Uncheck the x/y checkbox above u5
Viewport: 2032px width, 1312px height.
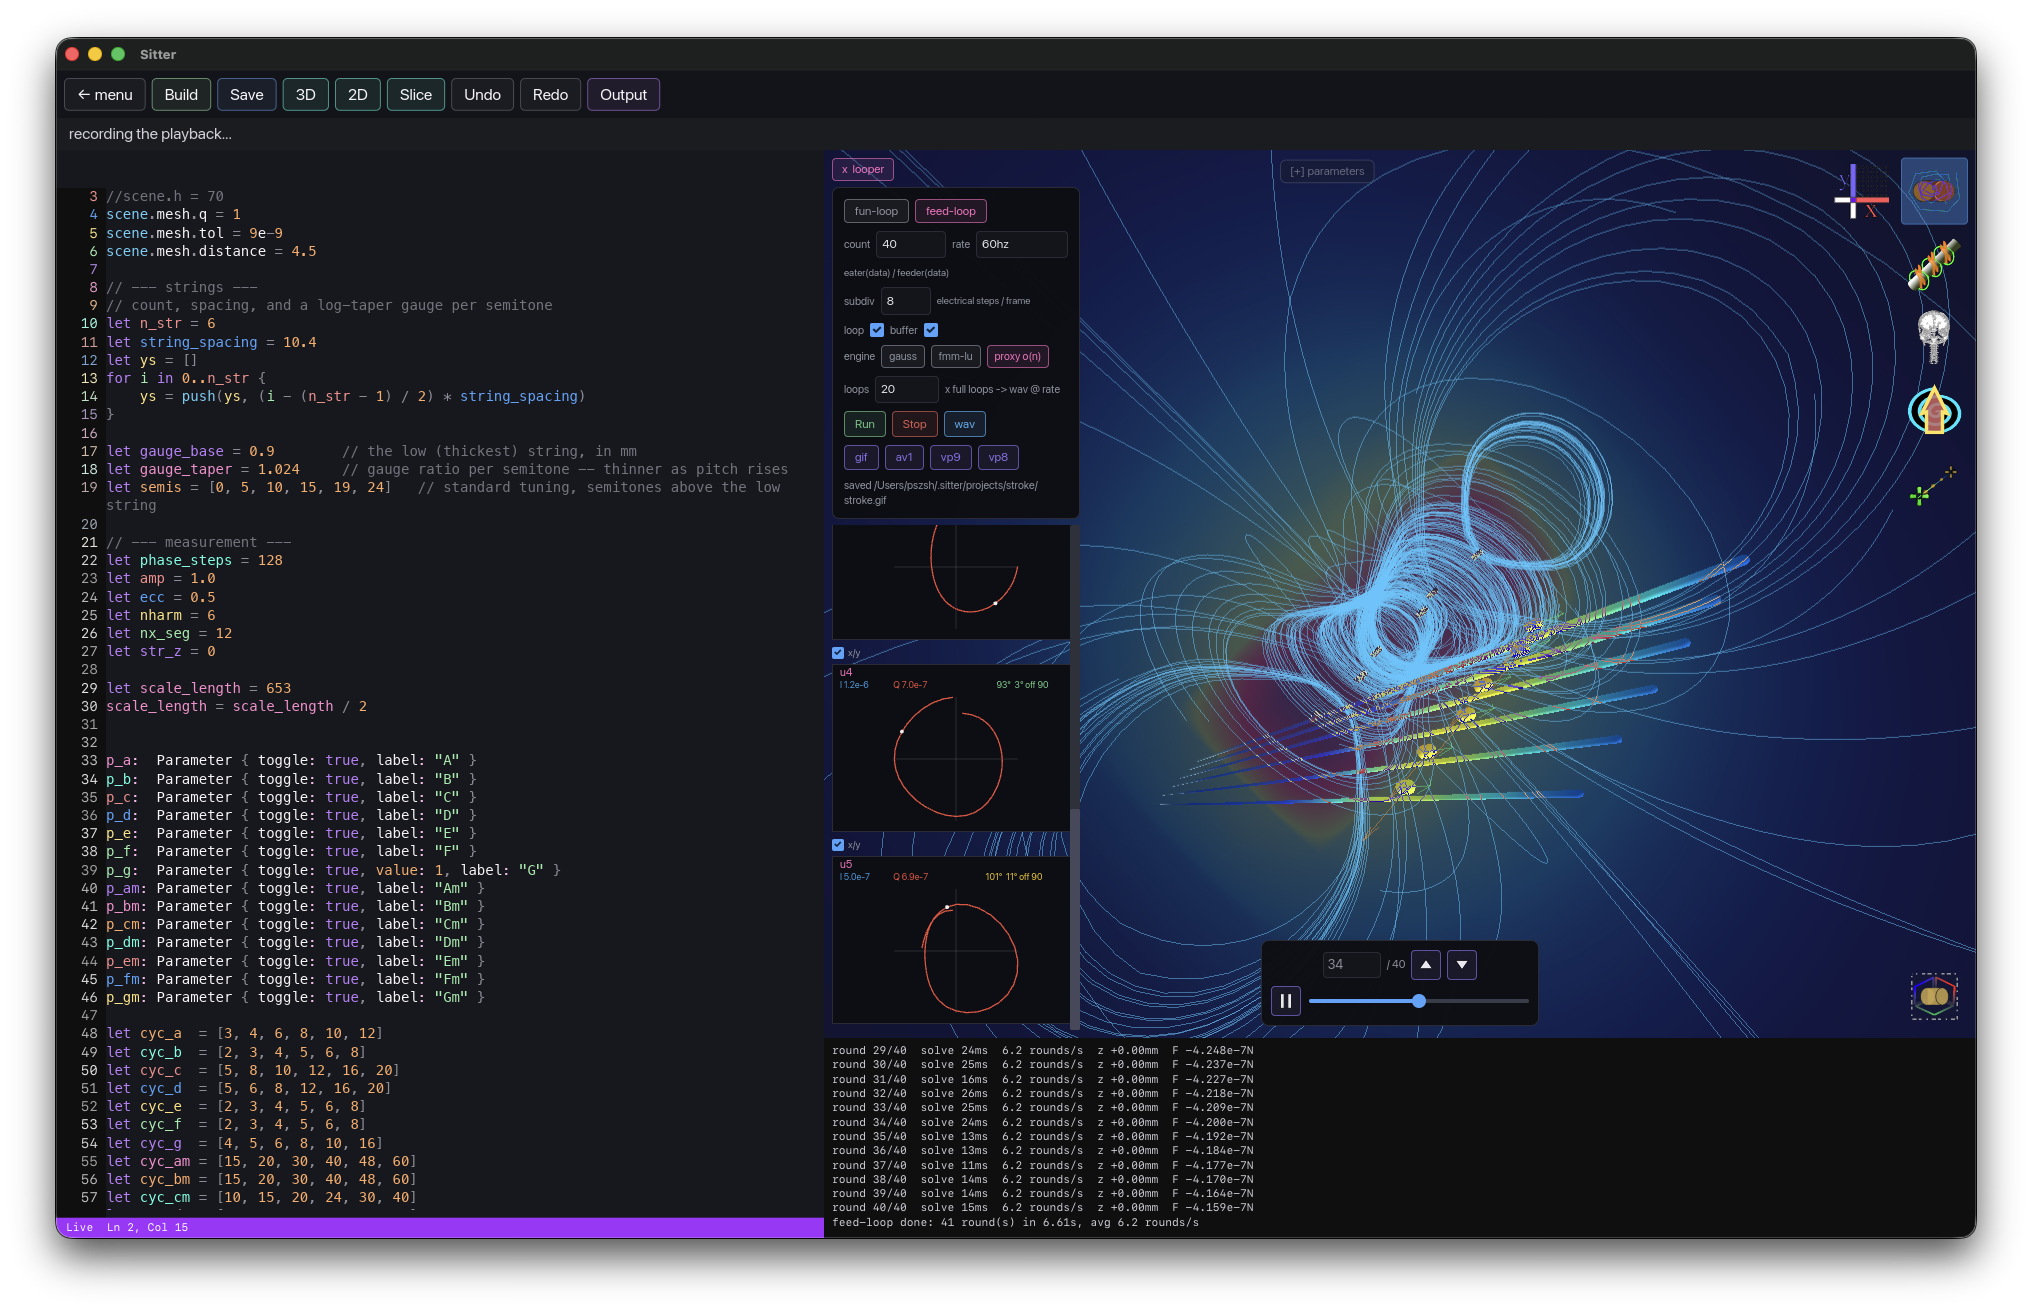click(x=838, y=845)
